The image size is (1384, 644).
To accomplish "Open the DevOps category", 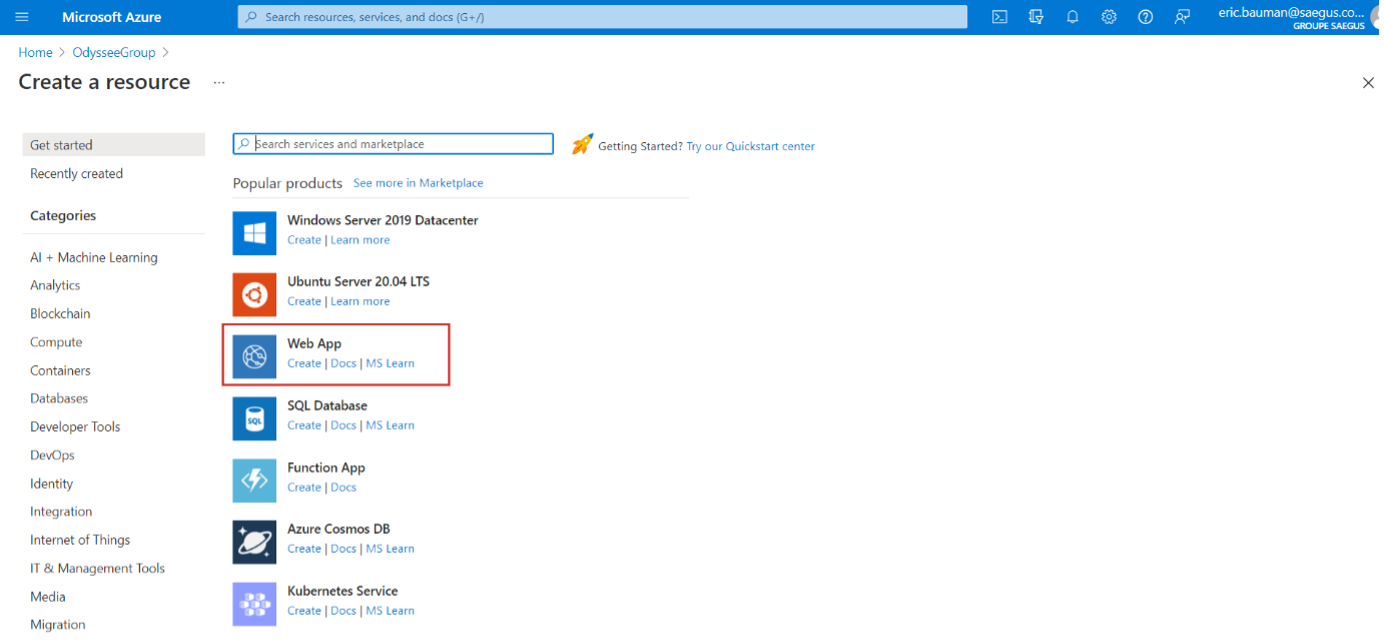I will 52,455.
